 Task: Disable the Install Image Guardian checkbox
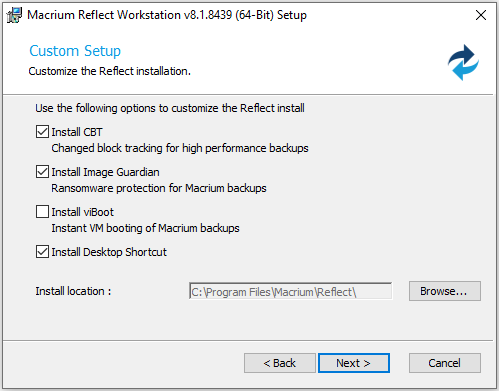(42, 172)
